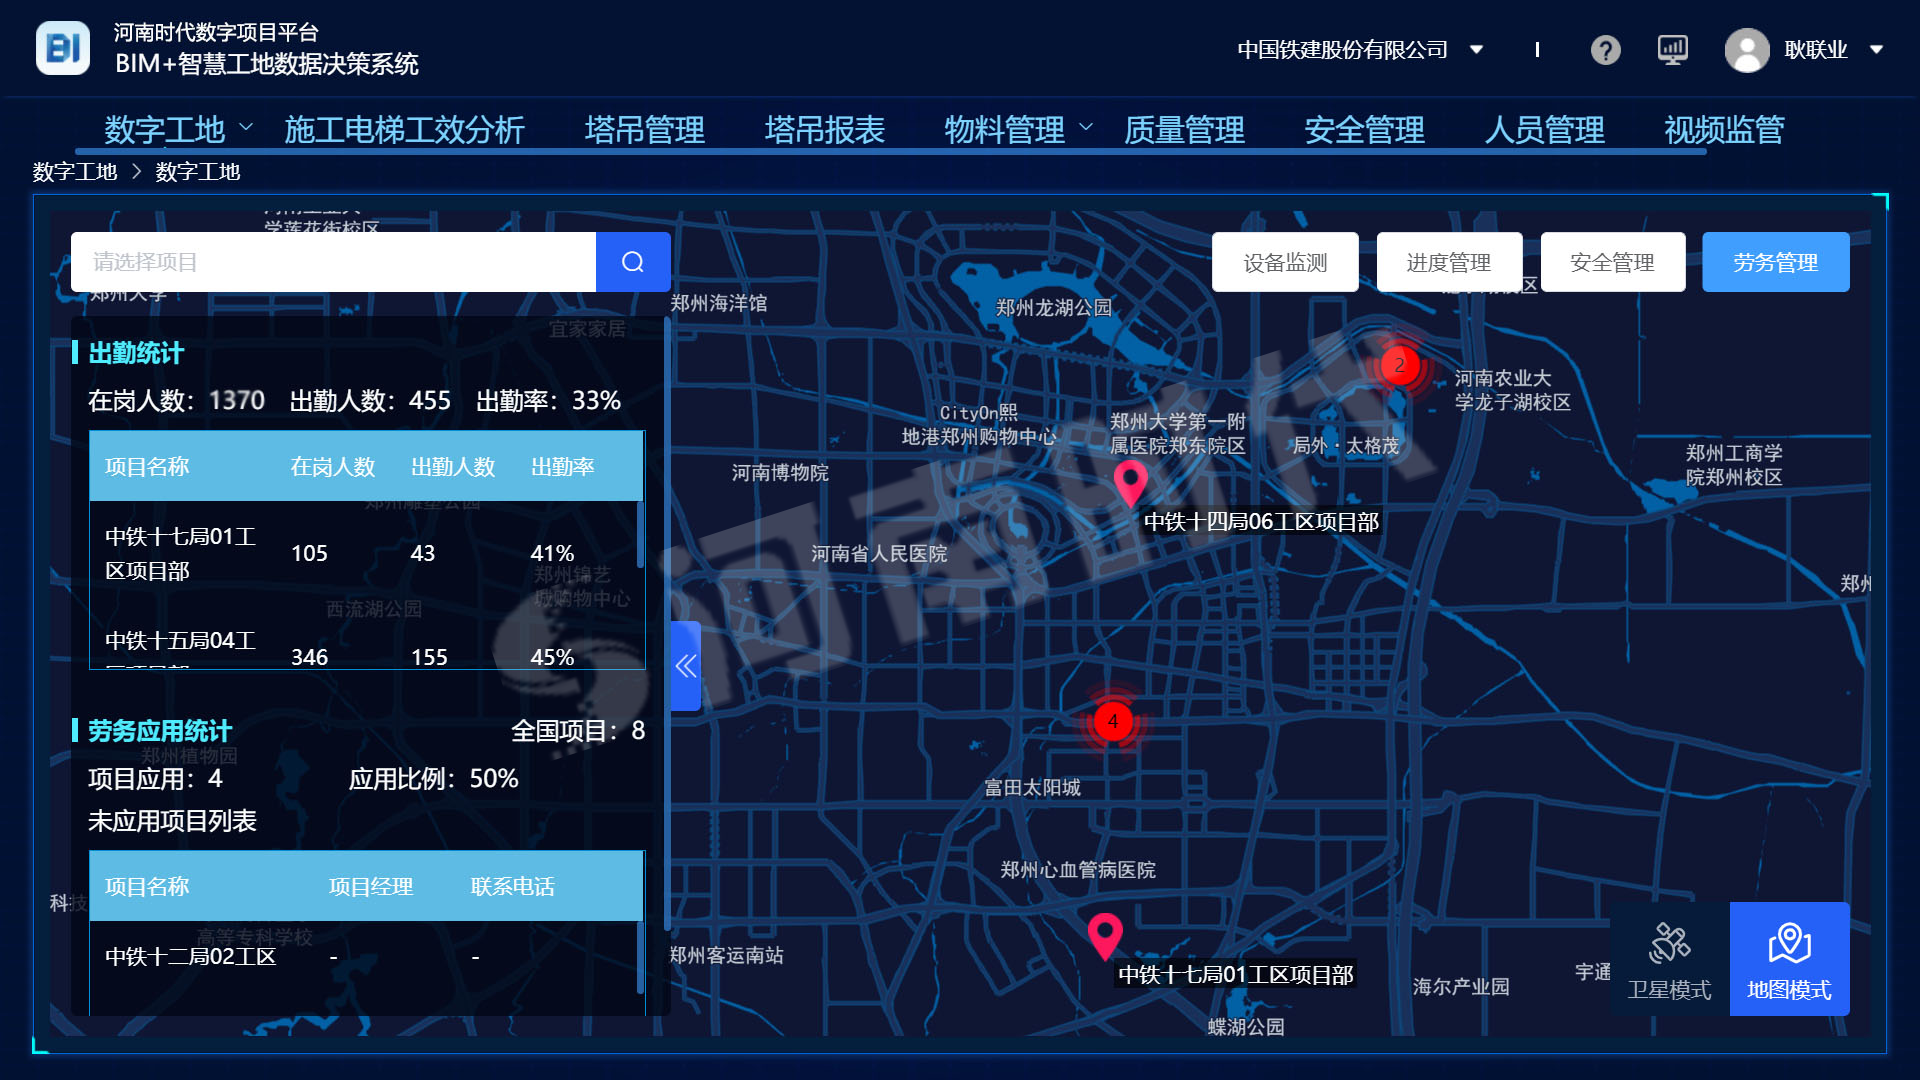Click the 出勤率: 33% summary value
1920x1080 pixels.
[x=548, y=401]
